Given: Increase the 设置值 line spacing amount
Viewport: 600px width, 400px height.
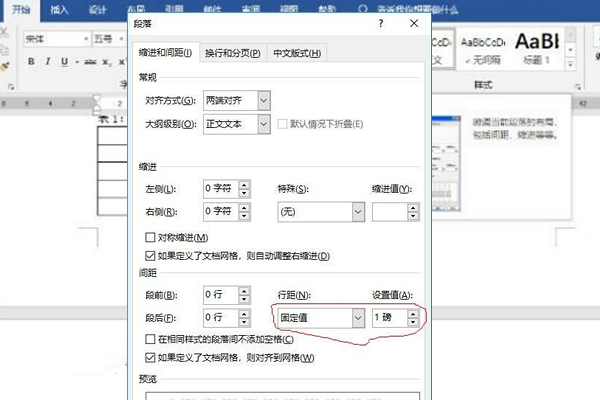Looking at the screenshot, I should click(x=413, y=313).
